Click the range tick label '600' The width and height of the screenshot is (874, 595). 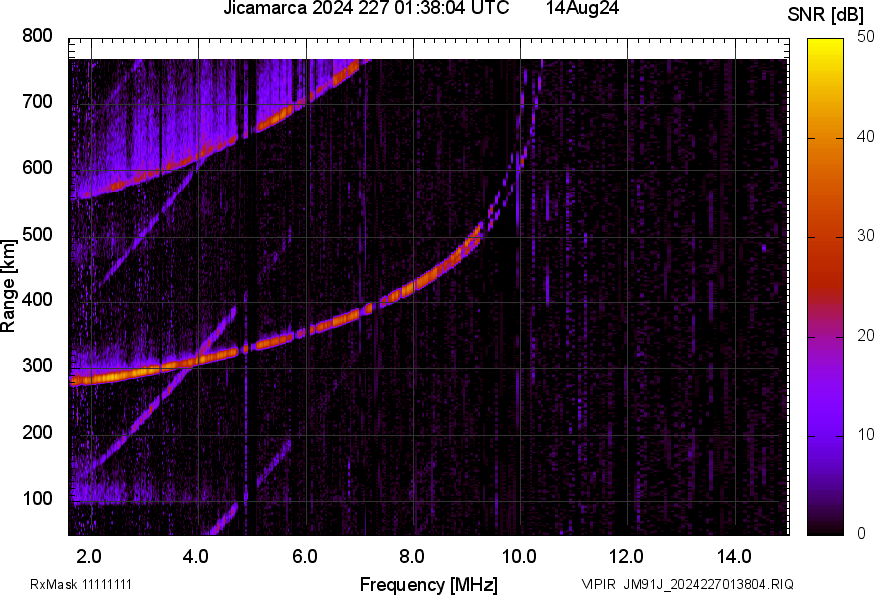(37, 168)
